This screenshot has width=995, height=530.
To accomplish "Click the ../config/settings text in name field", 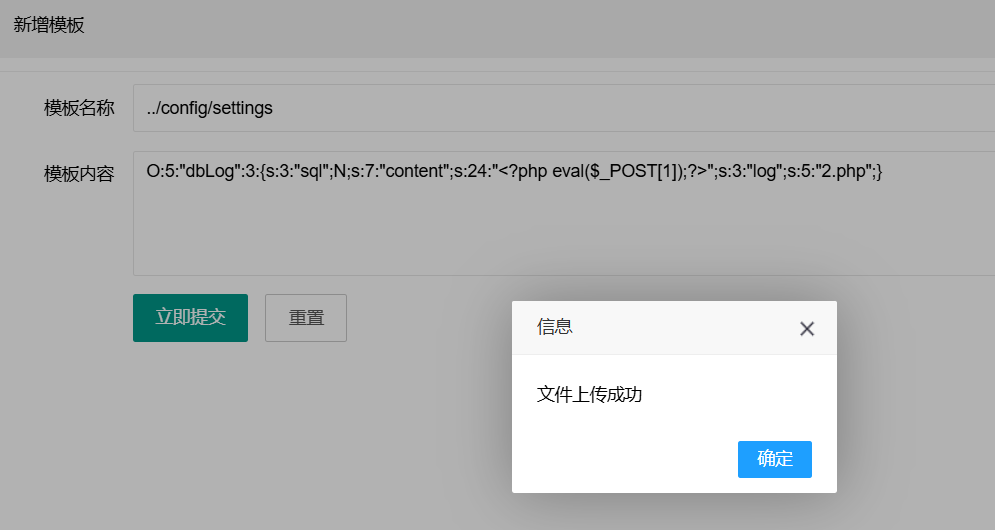I will [209, 108].
